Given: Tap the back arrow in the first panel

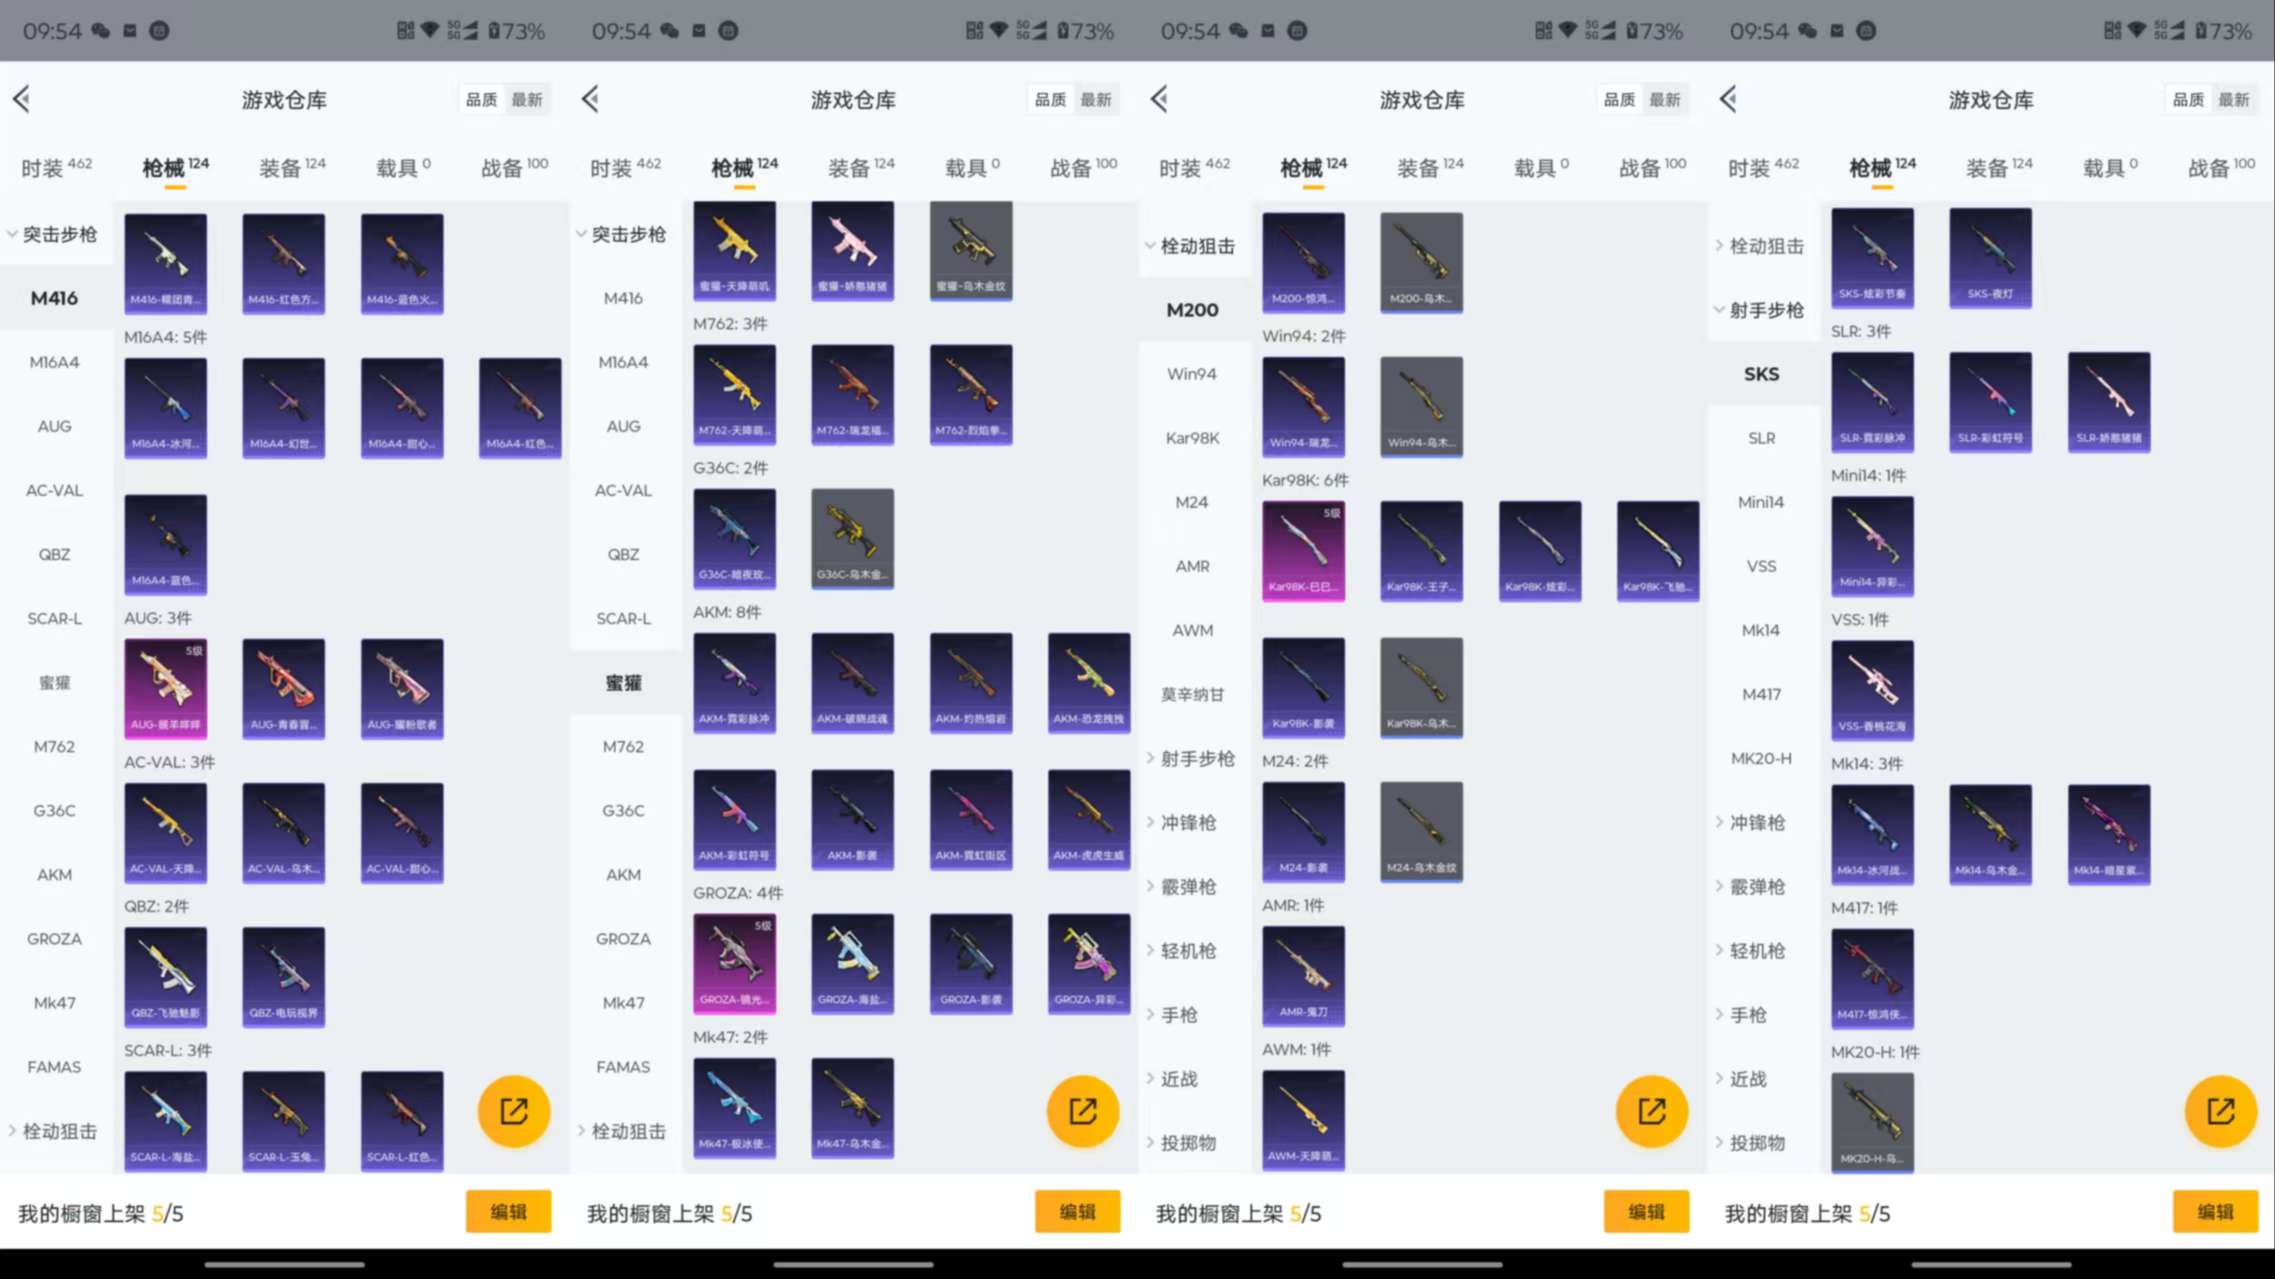Looking at the screenshot, I should (x=22, y=99).
